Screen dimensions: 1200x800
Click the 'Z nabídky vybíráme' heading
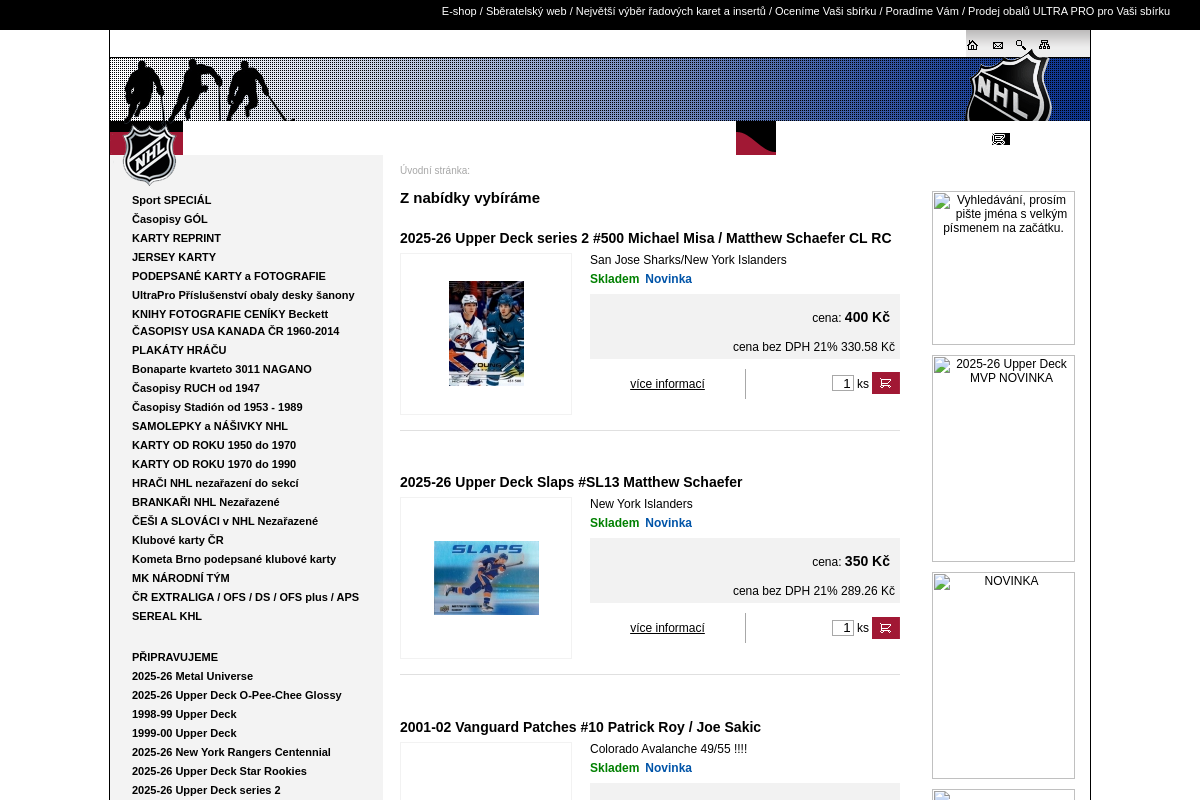click(470, 198)
